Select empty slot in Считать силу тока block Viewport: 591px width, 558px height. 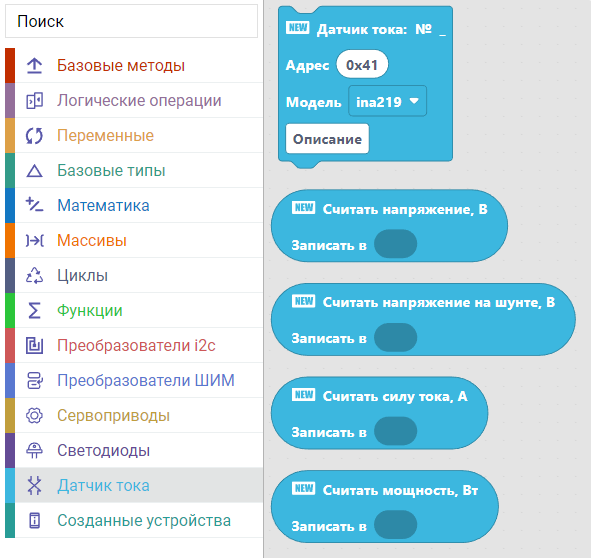click(x=395, y=431)
